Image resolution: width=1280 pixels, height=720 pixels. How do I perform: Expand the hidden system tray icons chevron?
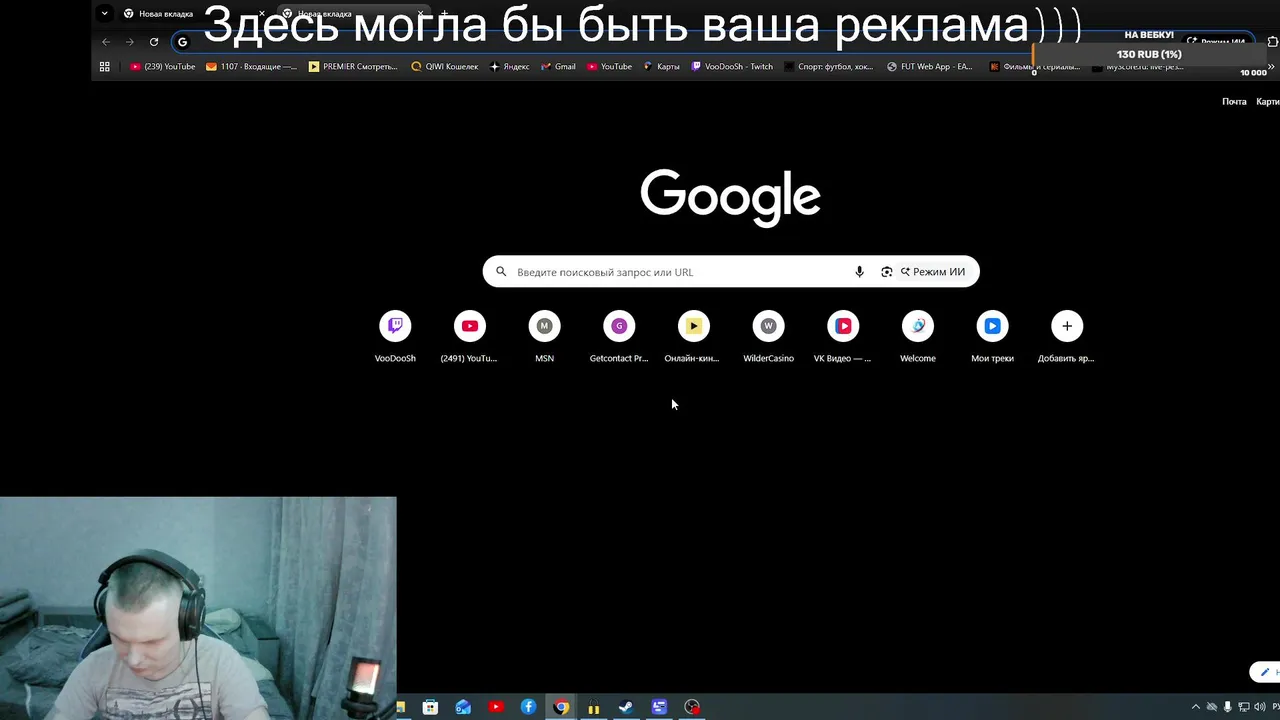(x=1195, y=707)
